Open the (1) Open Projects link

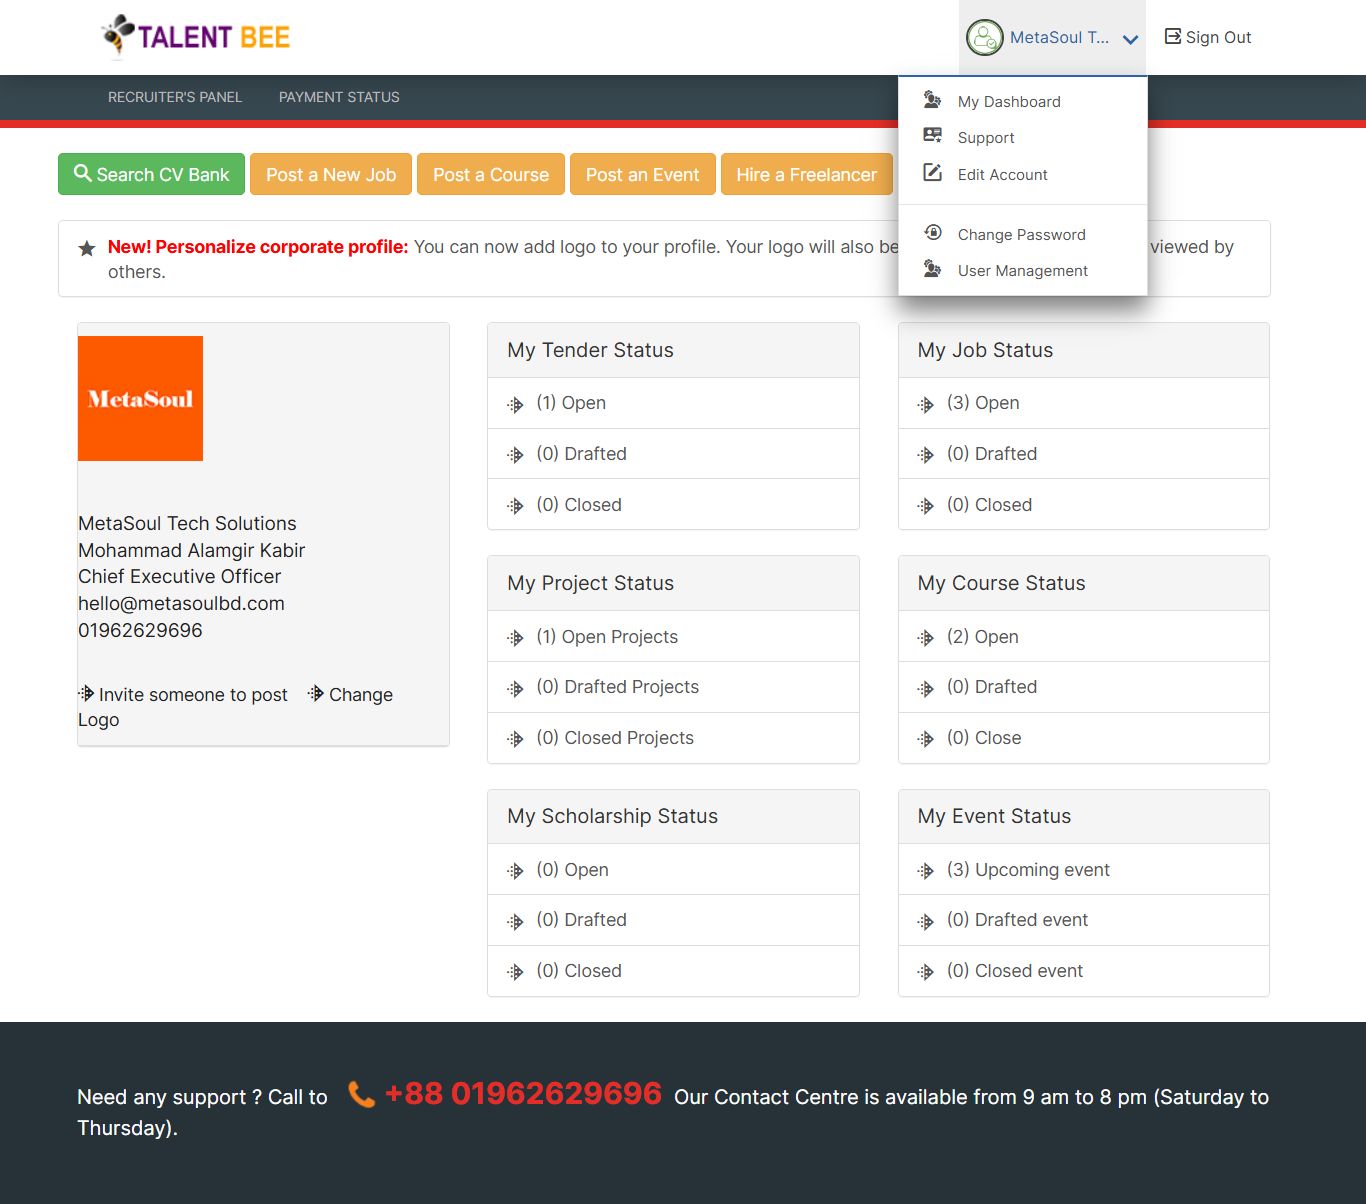click(x=607, y=637)
